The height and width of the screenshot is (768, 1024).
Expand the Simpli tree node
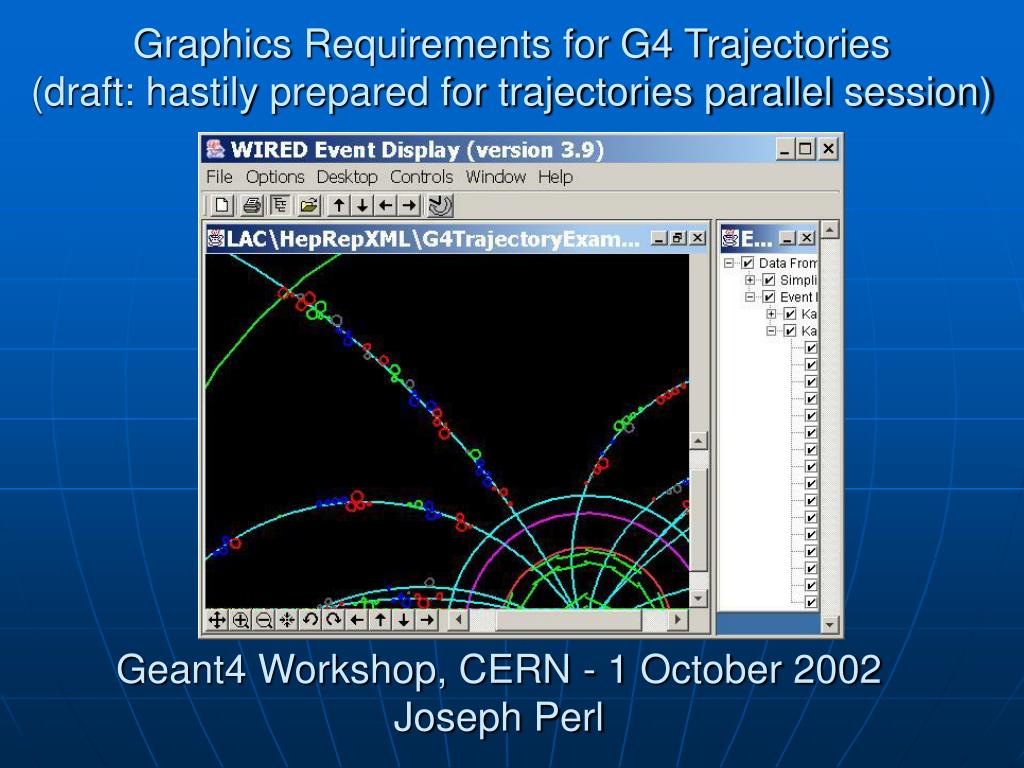(750, 280)
